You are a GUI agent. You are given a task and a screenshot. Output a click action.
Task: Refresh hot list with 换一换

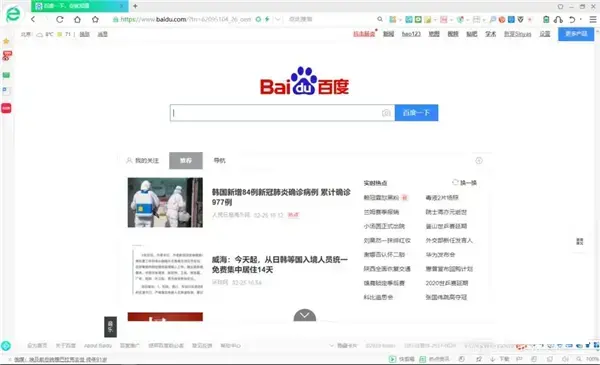[465, 183]
